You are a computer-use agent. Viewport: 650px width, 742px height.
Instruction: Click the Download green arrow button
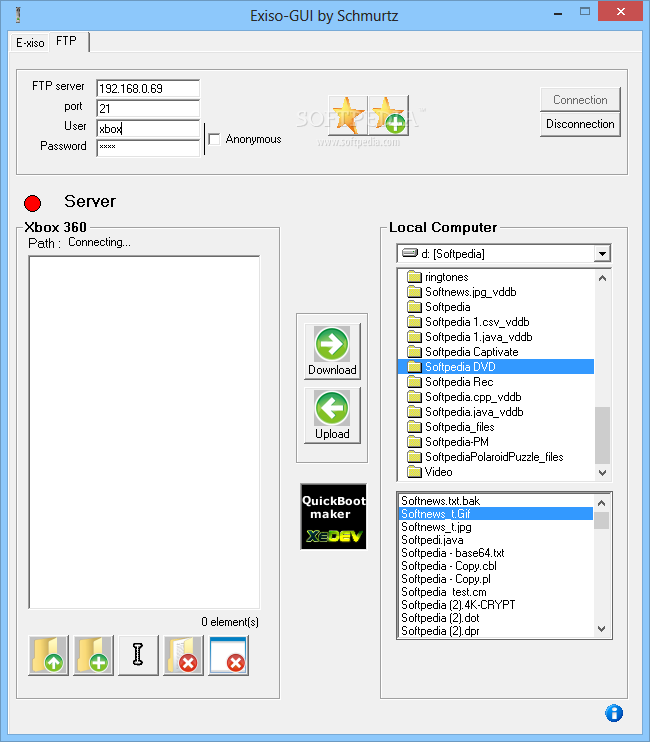332,351
